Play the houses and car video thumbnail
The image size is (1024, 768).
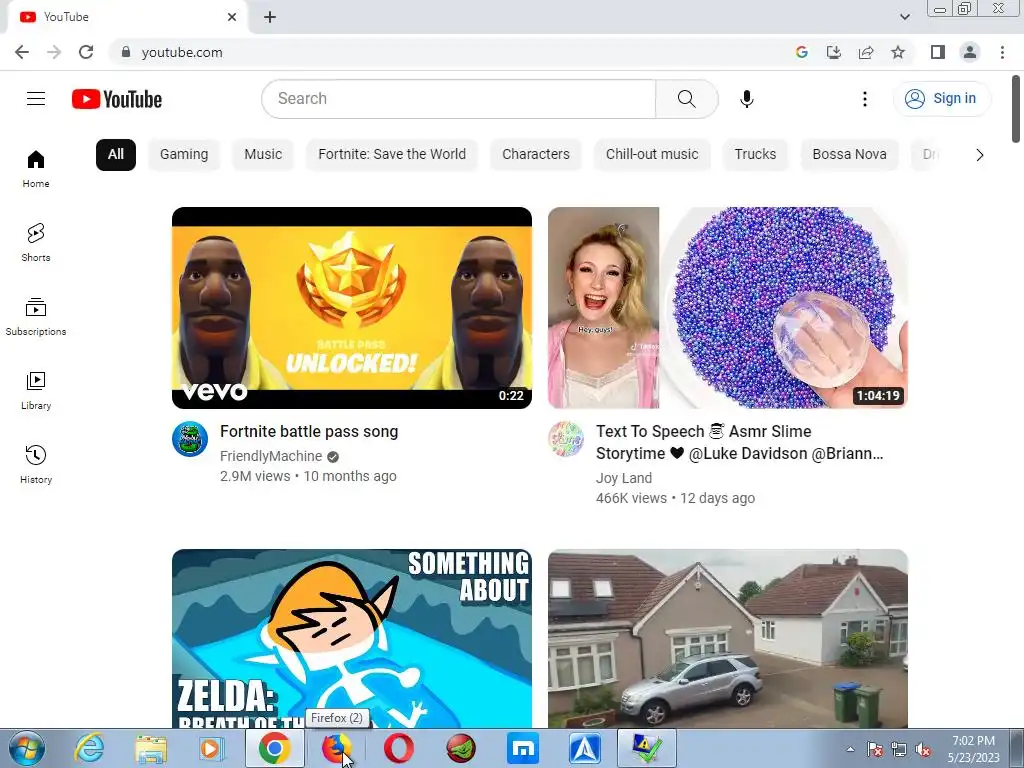pos(728,639)
